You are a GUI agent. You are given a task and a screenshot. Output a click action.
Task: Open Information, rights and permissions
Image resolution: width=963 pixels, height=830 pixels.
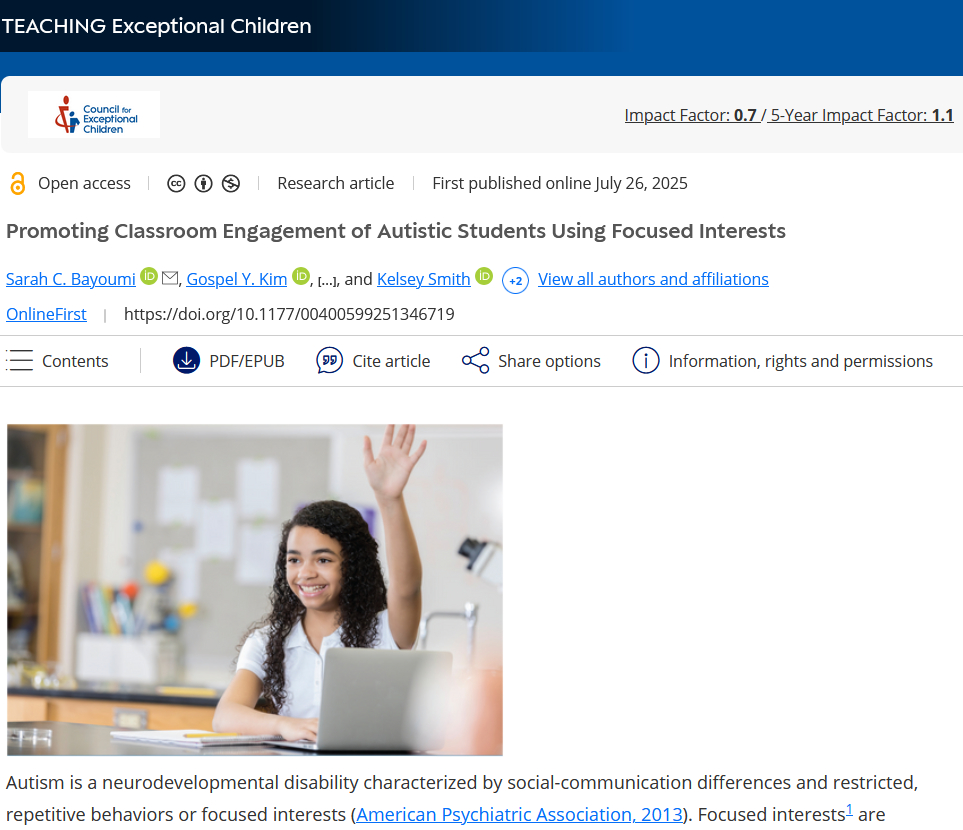783,361
